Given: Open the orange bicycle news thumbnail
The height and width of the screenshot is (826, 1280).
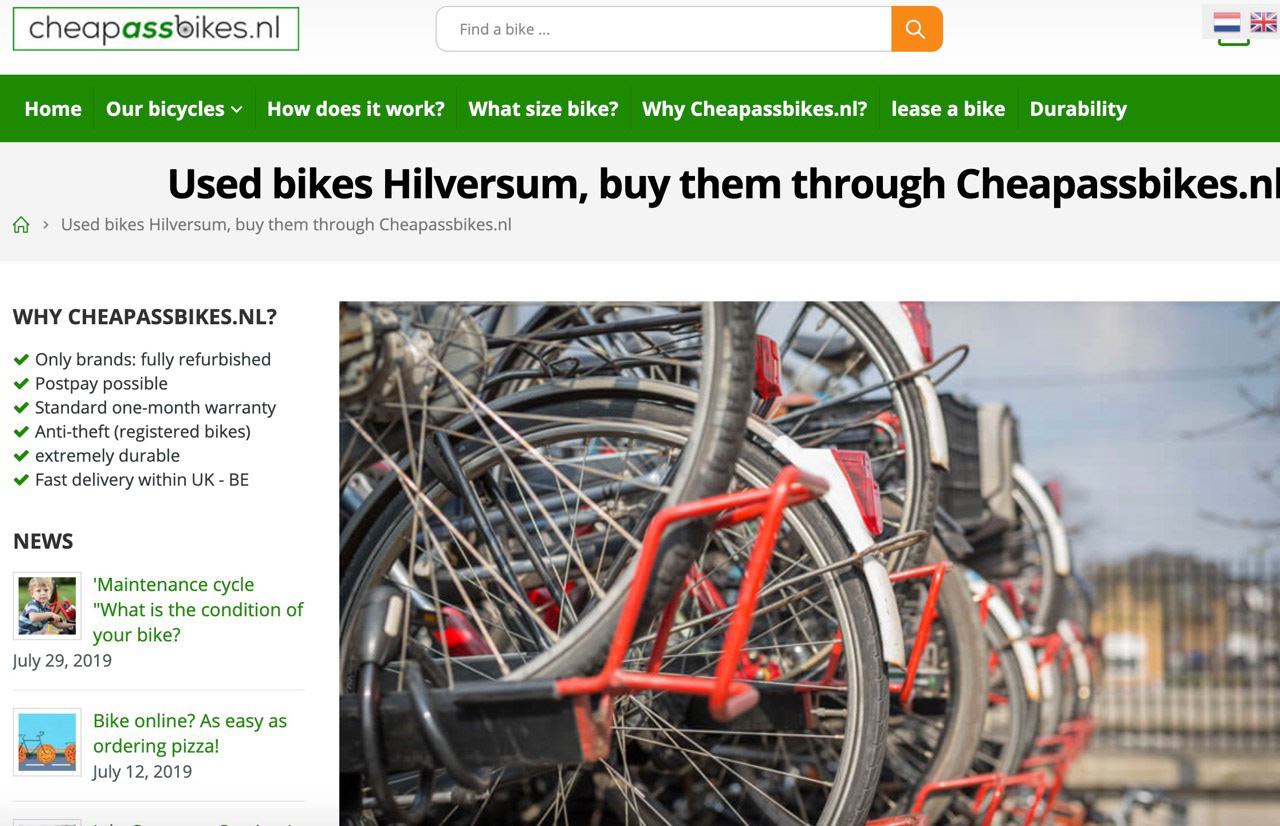Looking at the screenshot, I should tap(47, 742).
